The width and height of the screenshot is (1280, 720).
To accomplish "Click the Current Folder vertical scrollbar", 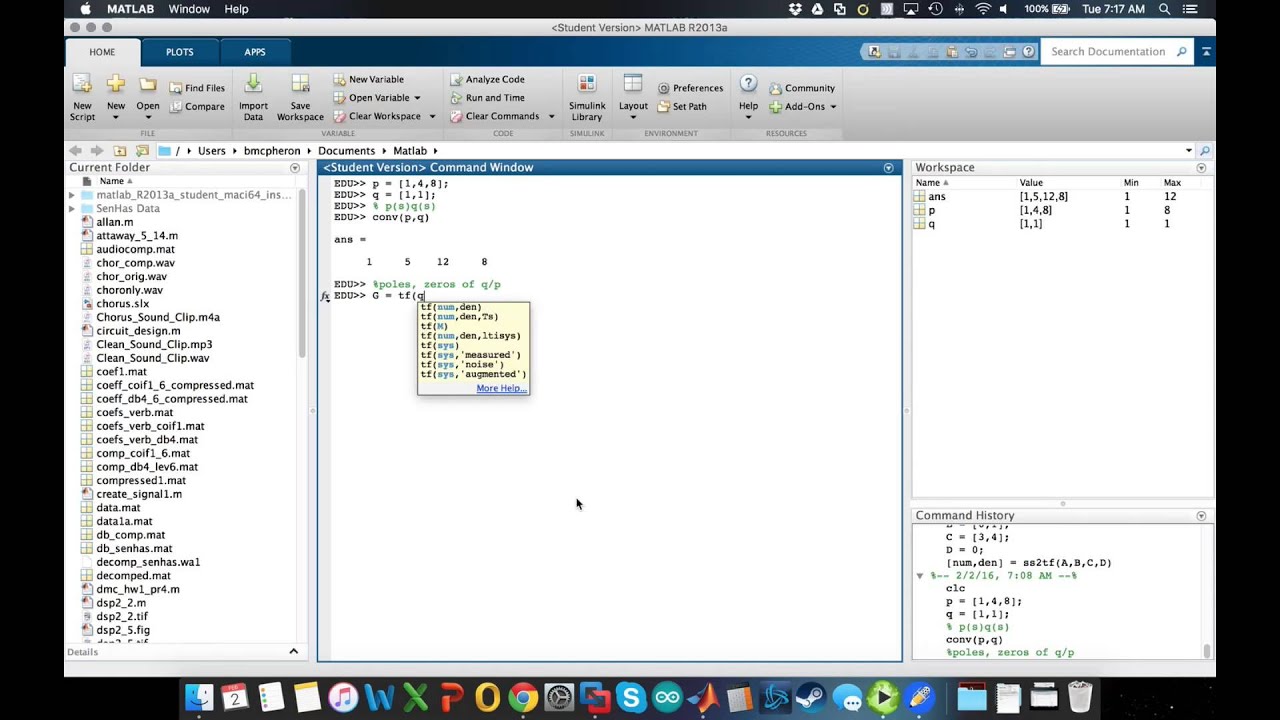I will [x=302, y=271].
